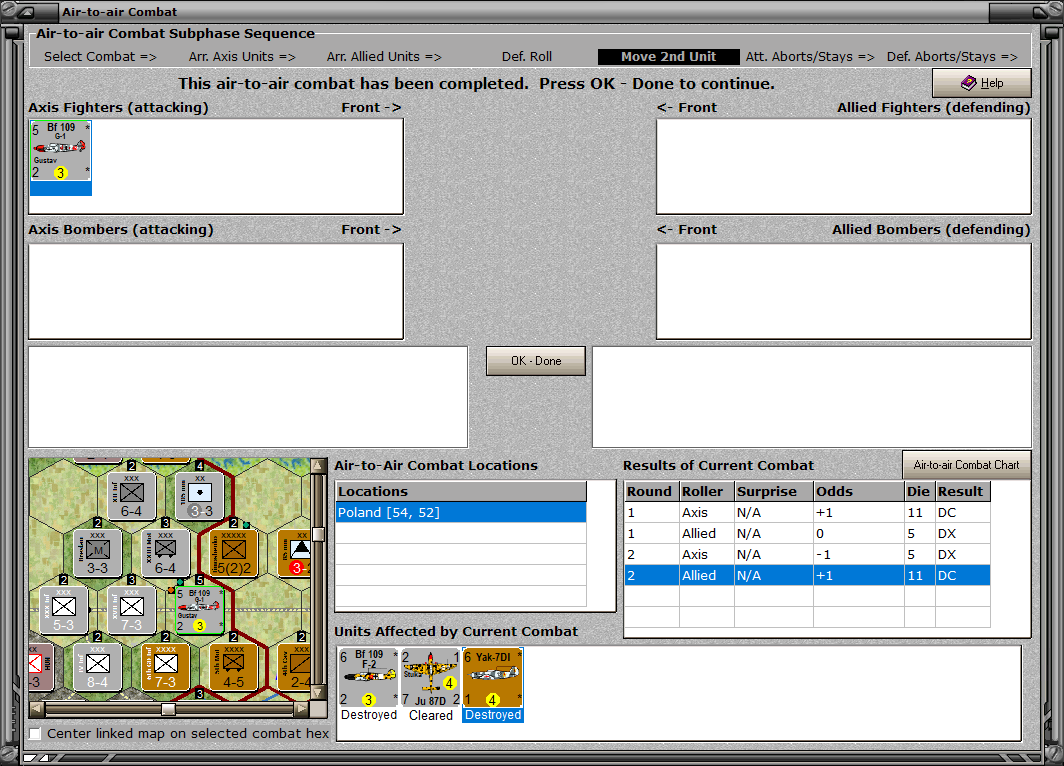Select round 1 Axis result row

(x=807, y=512)
